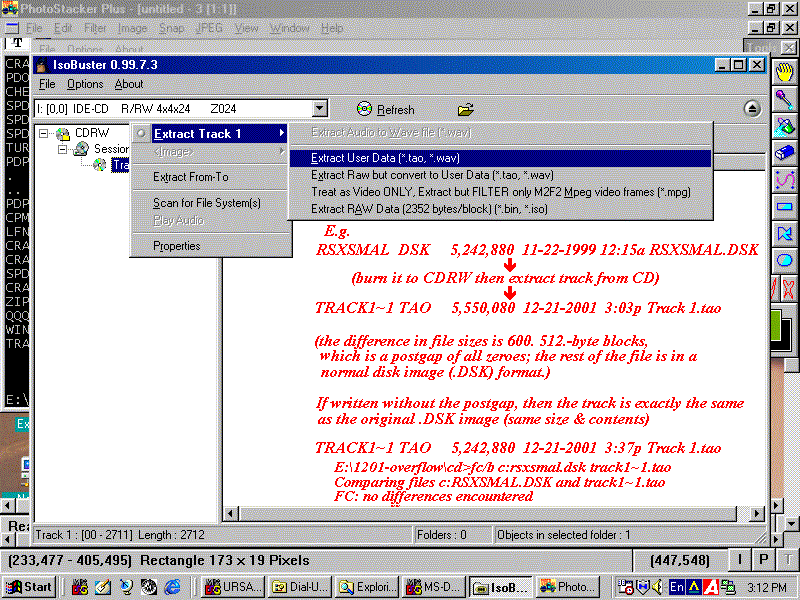Select the Text tool marked T in PhotoStacker
Screen dimensions: 800x600
[x=18, y=43]
